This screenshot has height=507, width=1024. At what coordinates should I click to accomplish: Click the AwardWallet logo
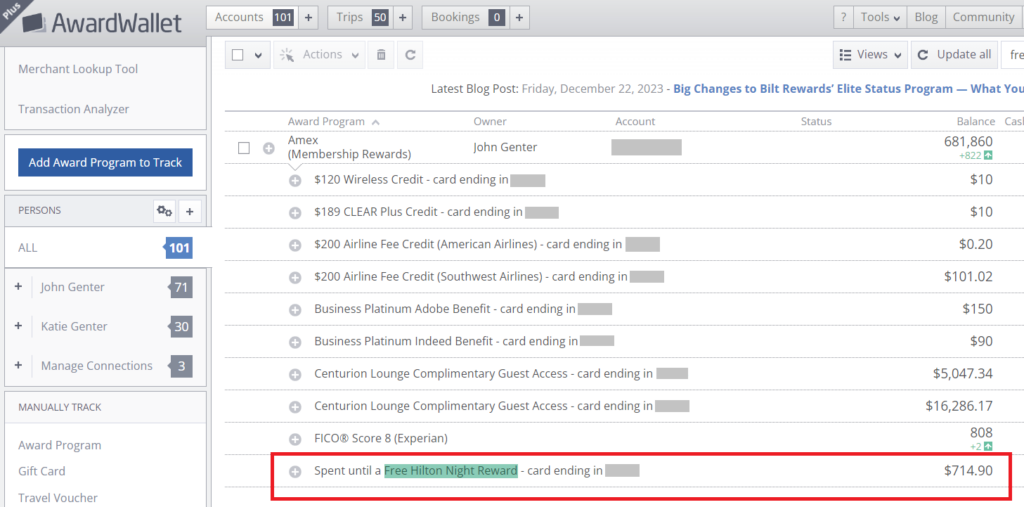tap(101, 22)
